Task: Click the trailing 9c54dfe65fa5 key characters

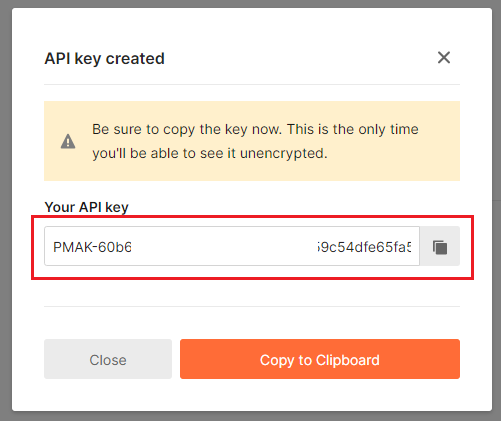Action: click(x=364, y=247)
